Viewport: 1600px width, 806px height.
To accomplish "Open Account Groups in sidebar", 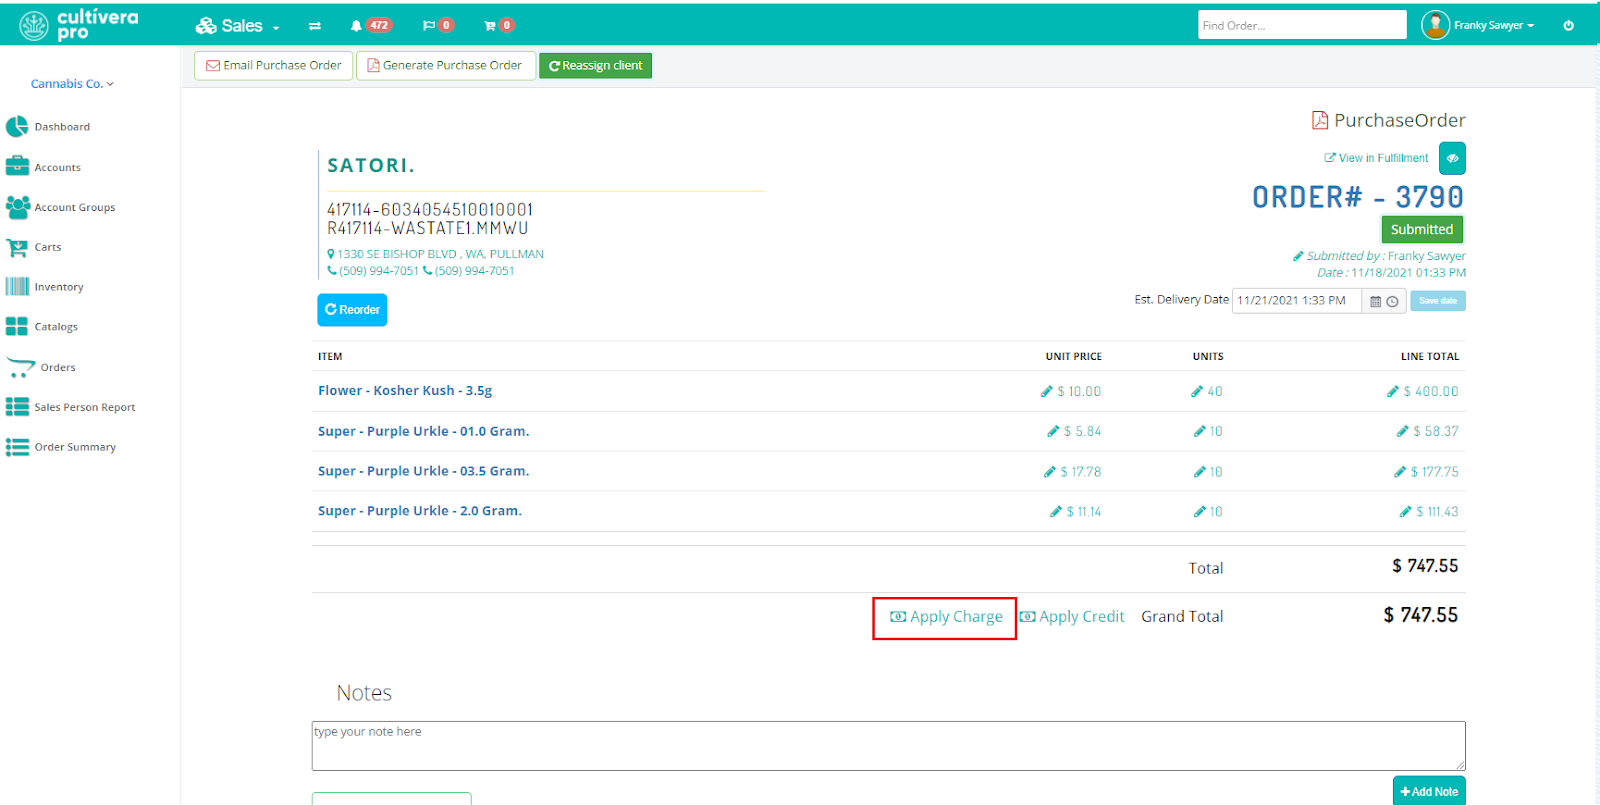I will (75, 208).
